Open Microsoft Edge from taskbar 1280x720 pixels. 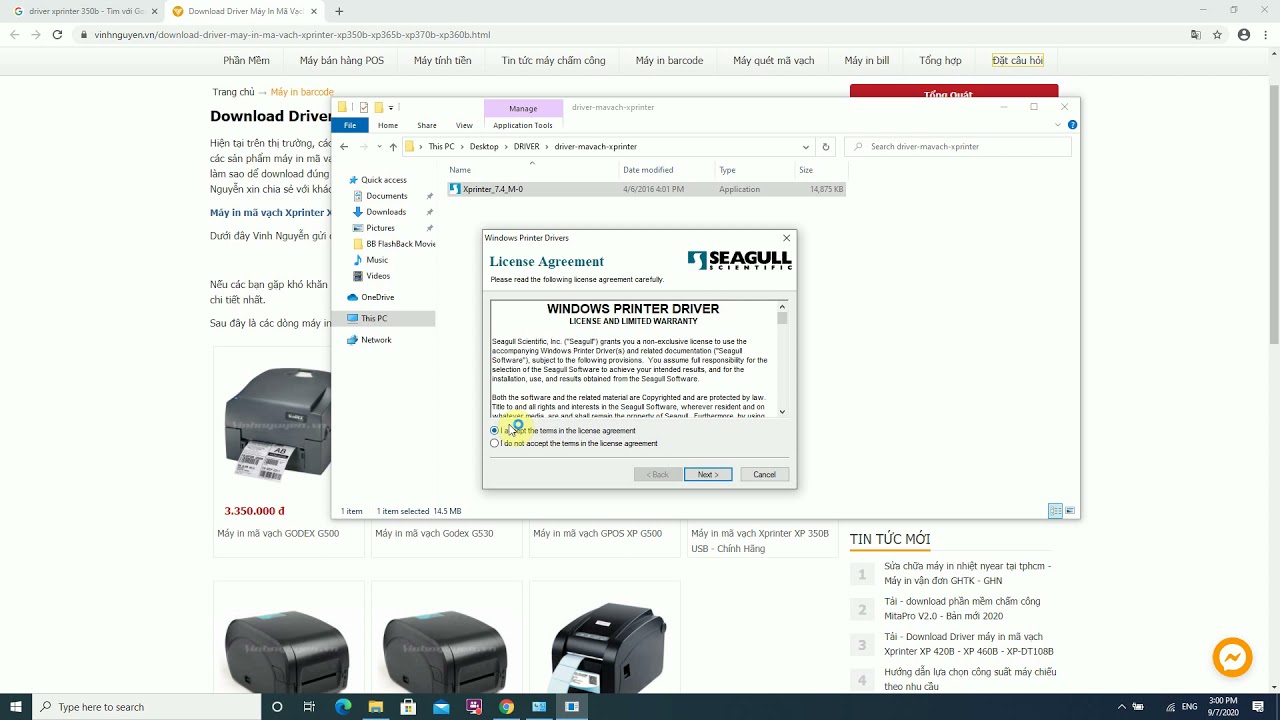pyautogui.click(x=343, y=707)
